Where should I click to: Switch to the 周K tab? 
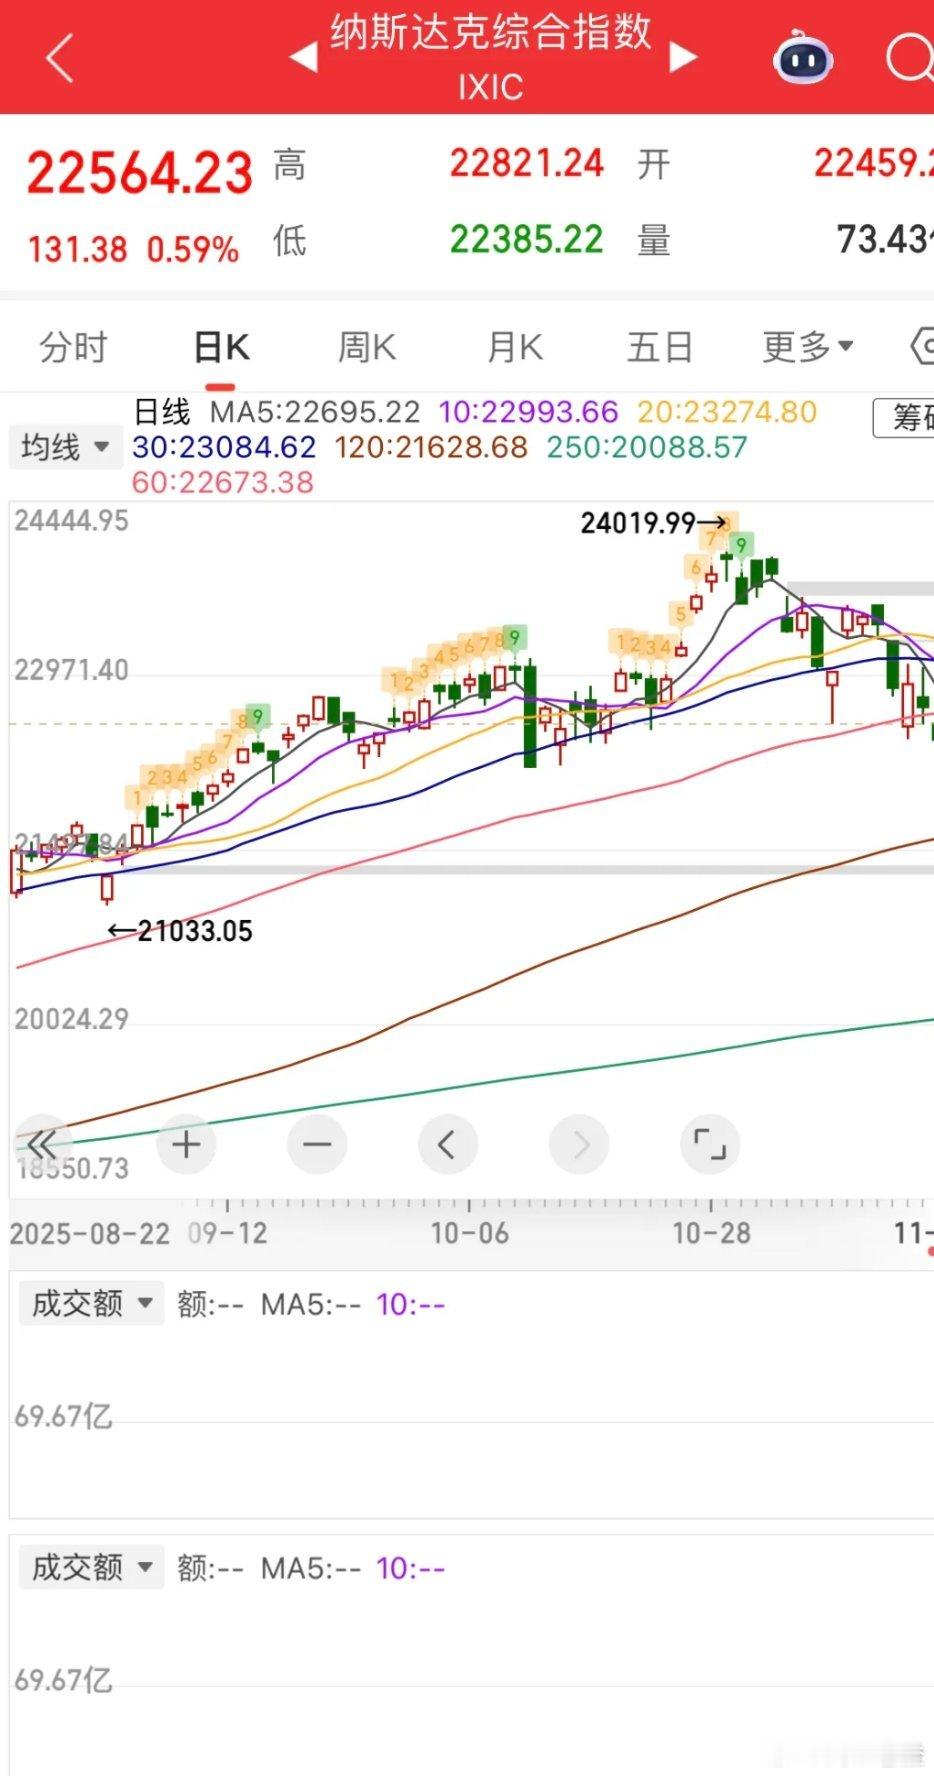click(366, 347)
